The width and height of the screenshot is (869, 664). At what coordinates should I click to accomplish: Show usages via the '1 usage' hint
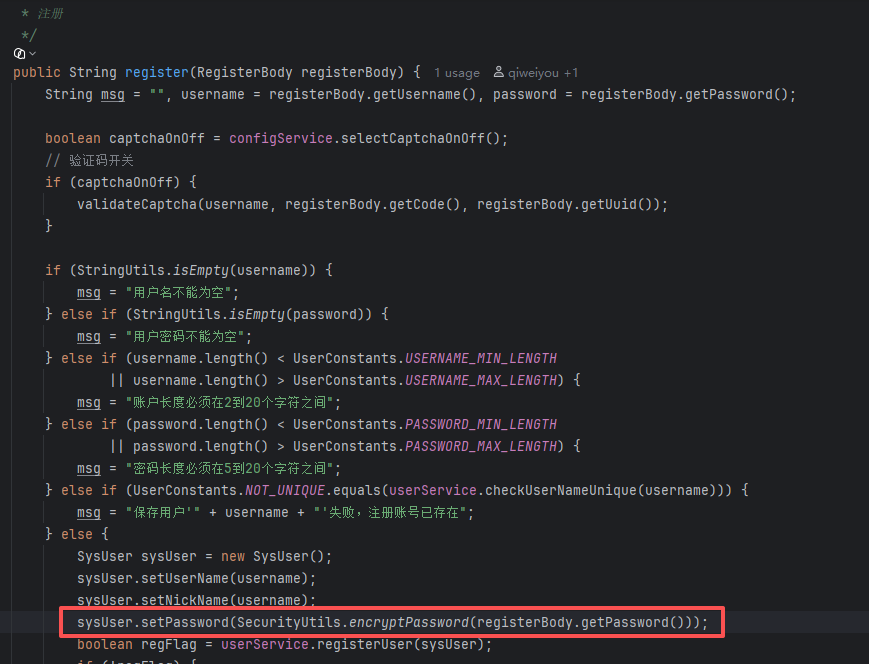(x=457, y=73)
